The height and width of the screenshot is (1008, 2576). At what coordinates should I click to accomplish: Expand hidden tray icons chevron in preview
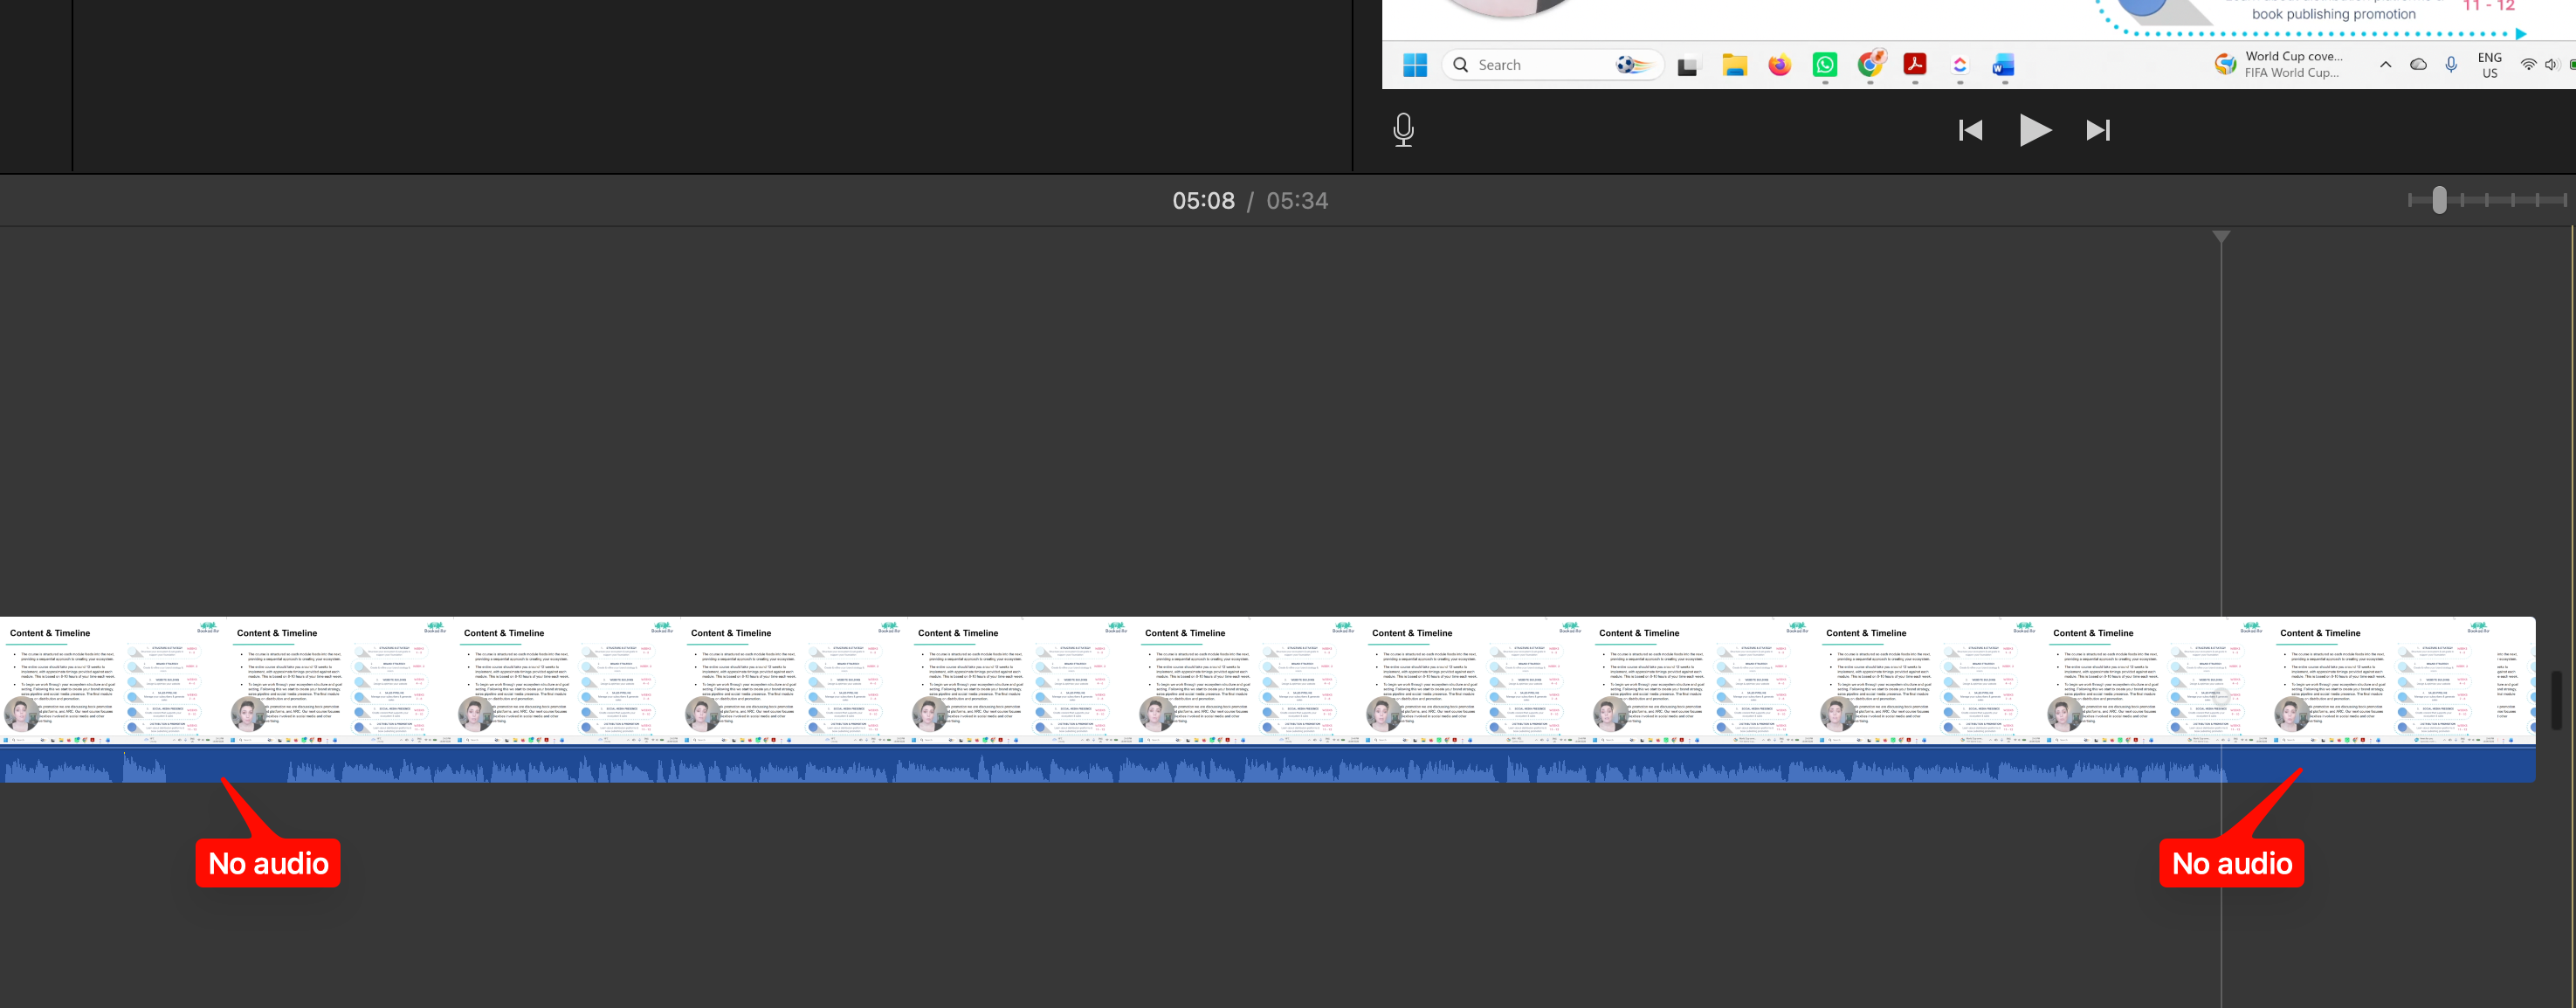(x=2385, y=65)
